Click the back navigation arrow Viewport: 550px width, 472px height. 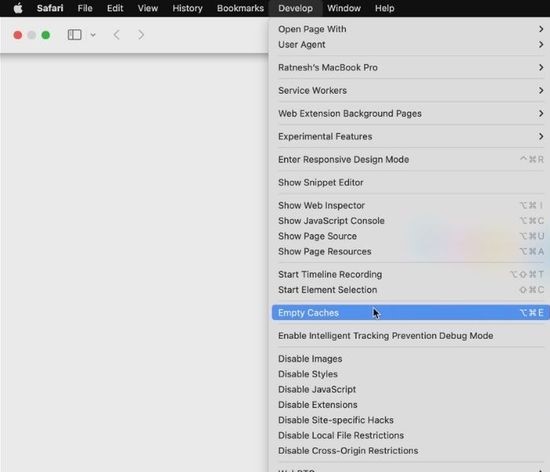pyautogui.click(x=116, y=35)
